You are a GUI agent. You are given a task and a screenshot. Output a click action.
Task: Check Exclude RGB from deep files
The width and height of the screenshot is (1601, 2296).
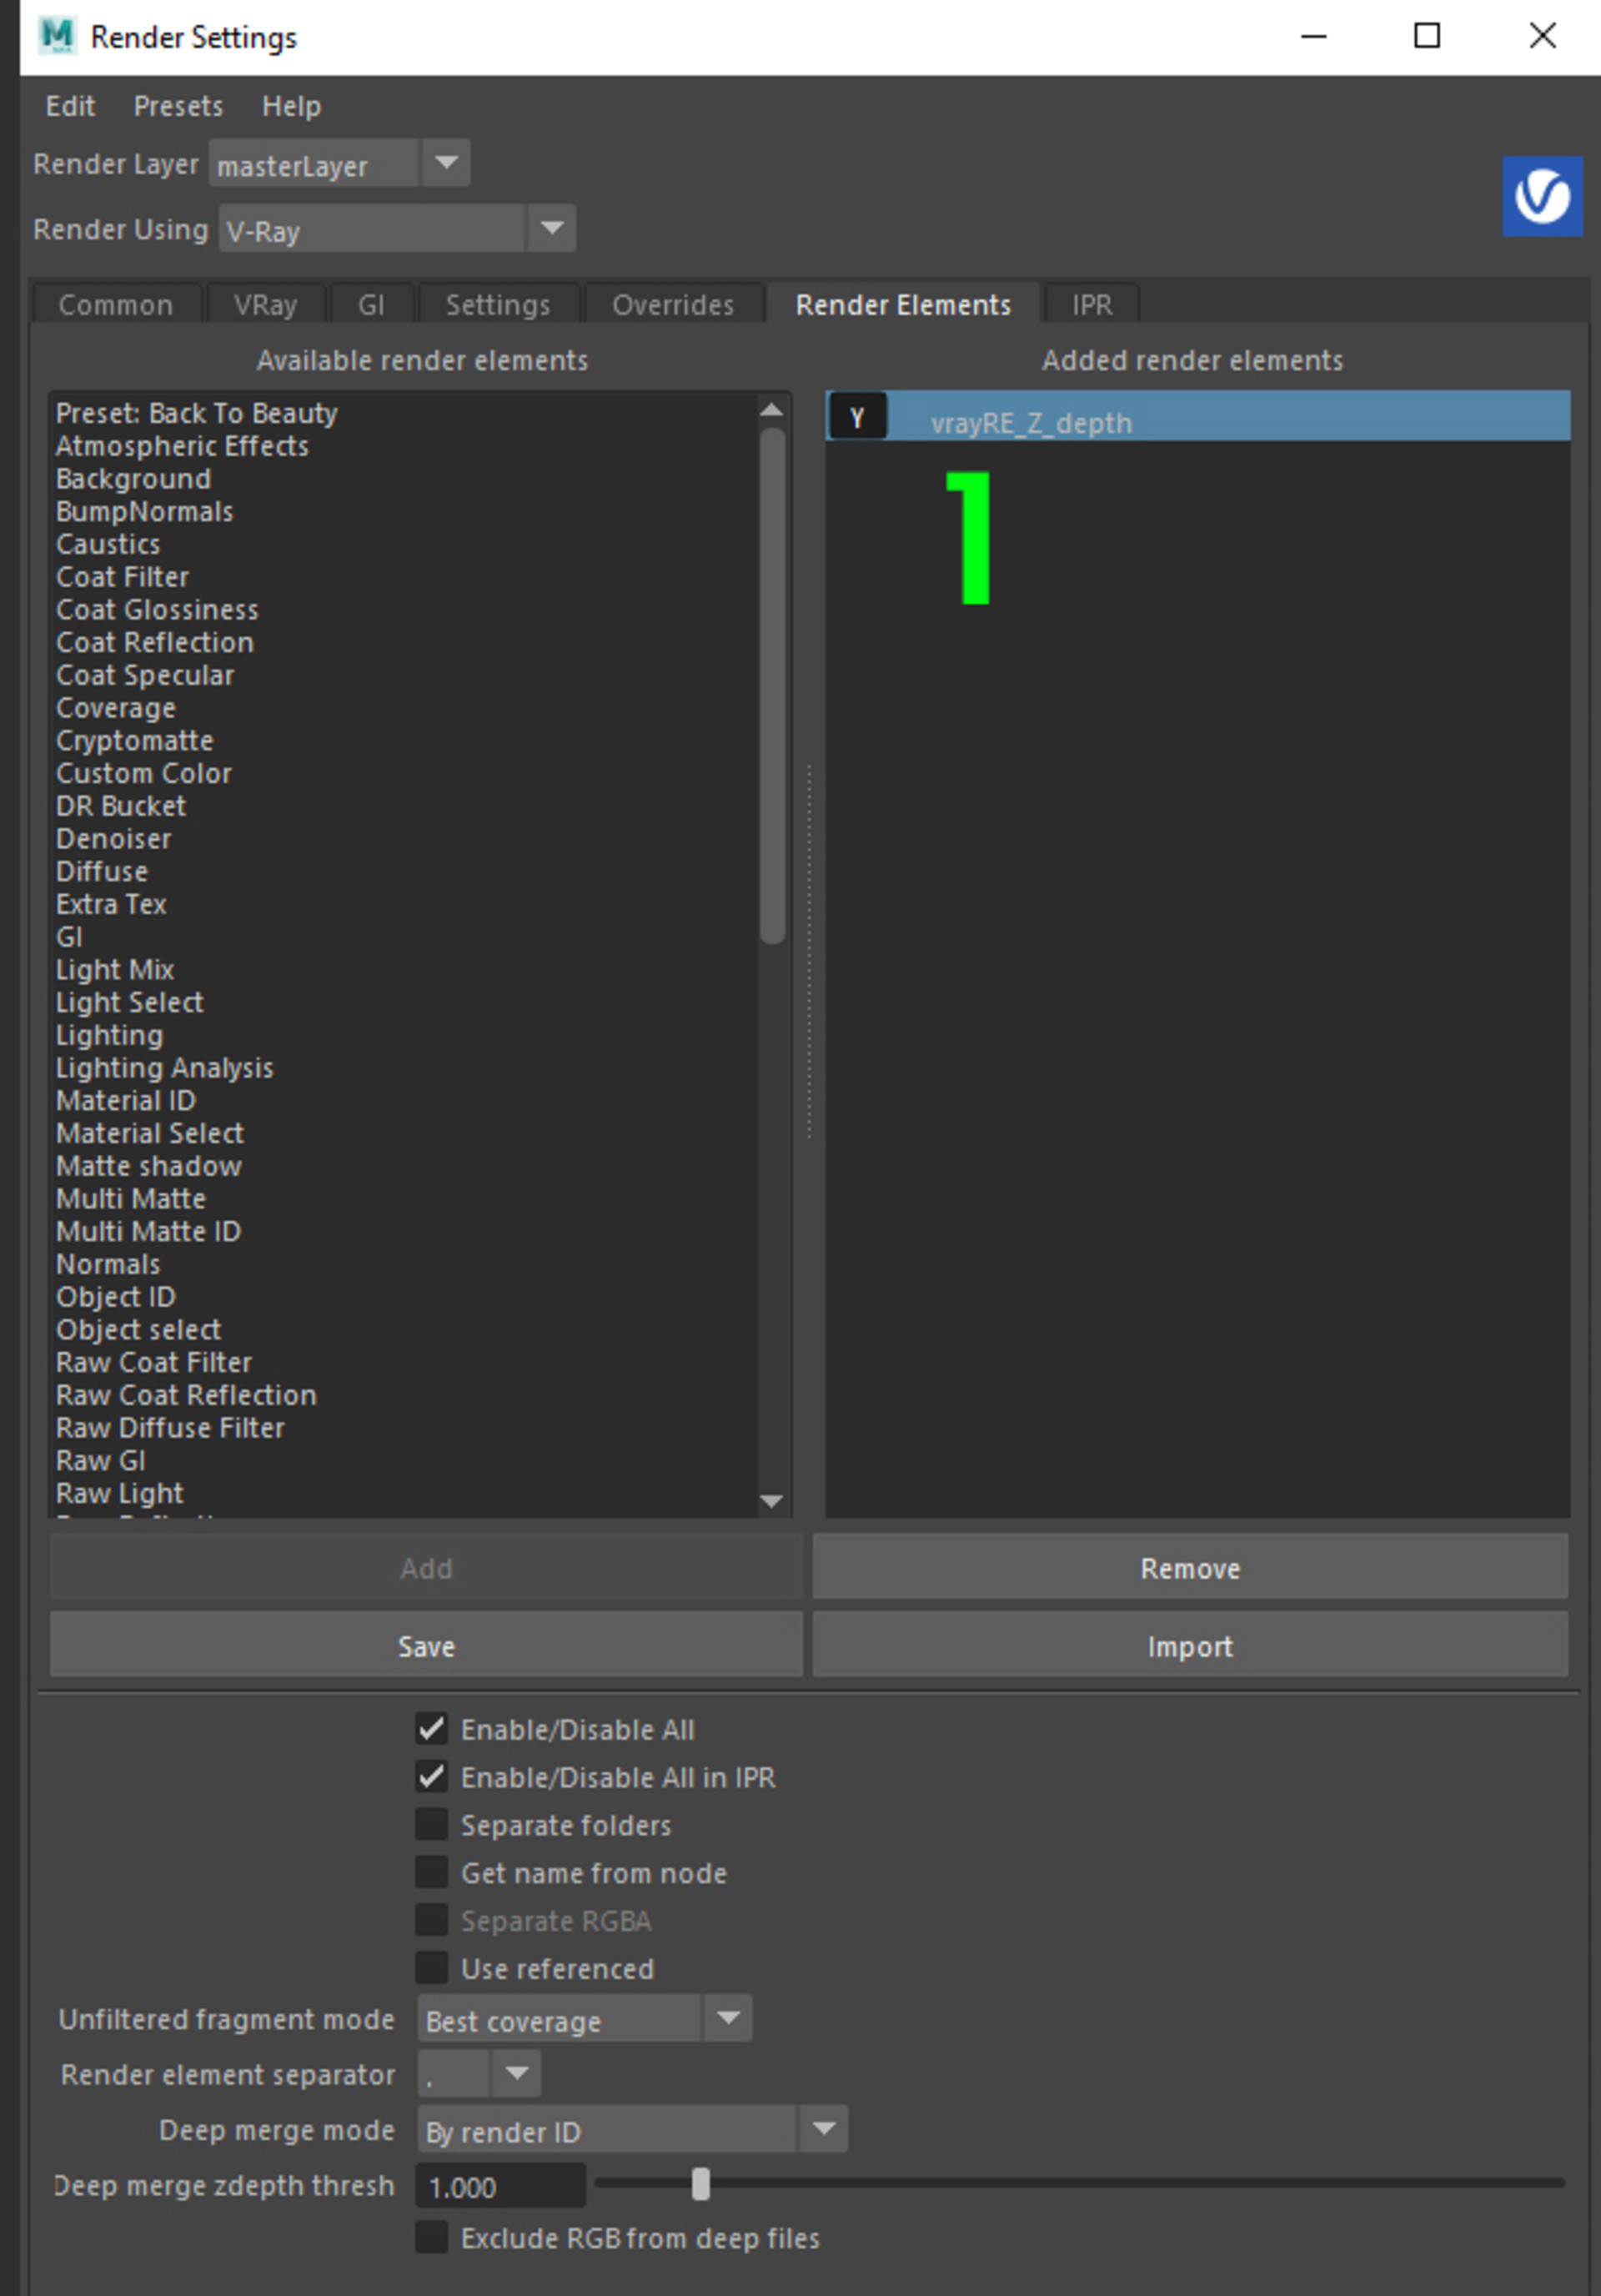click(x=432, y=2237)
